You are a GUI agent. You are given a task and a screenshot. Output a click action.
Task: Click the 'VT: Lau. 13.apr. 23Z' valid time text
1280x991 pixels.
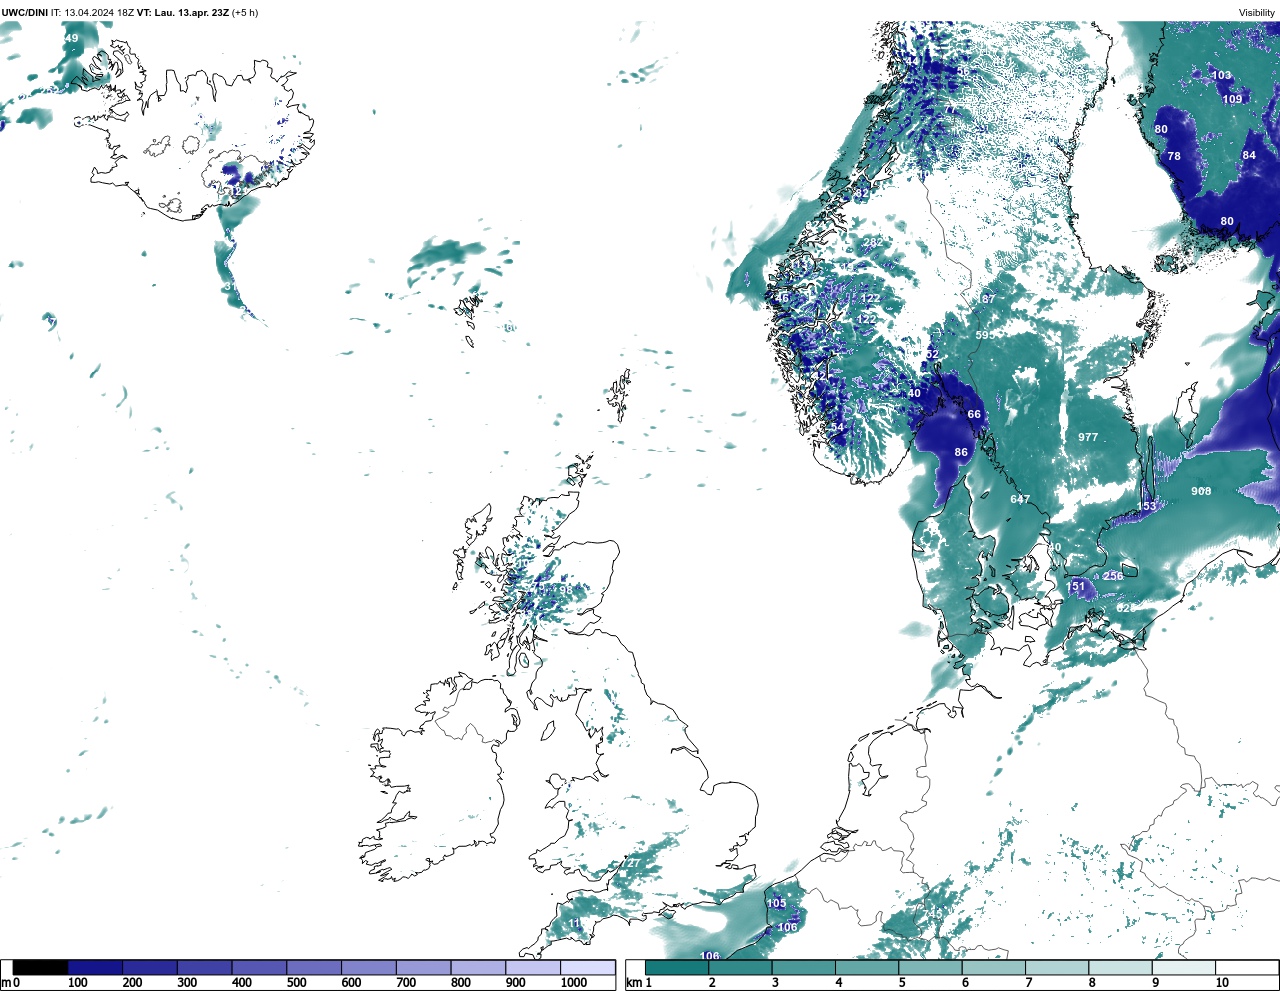[182, 13]
